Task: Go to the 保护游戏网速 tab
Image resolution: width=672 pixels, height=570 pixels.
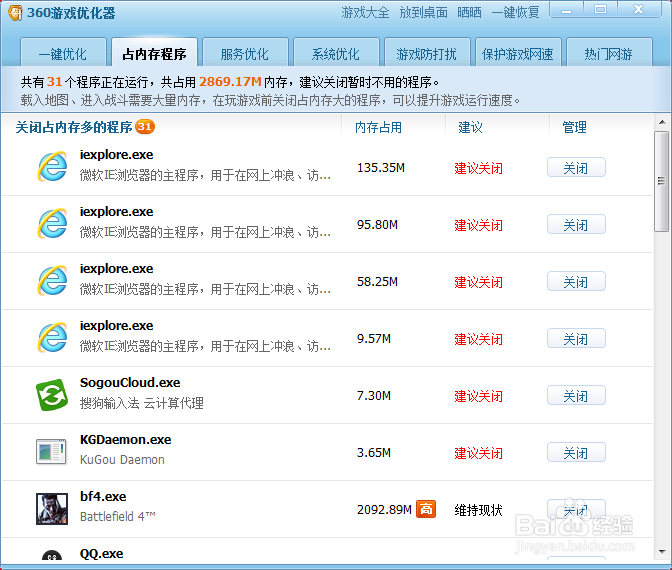Action: (x=518, y=53)
